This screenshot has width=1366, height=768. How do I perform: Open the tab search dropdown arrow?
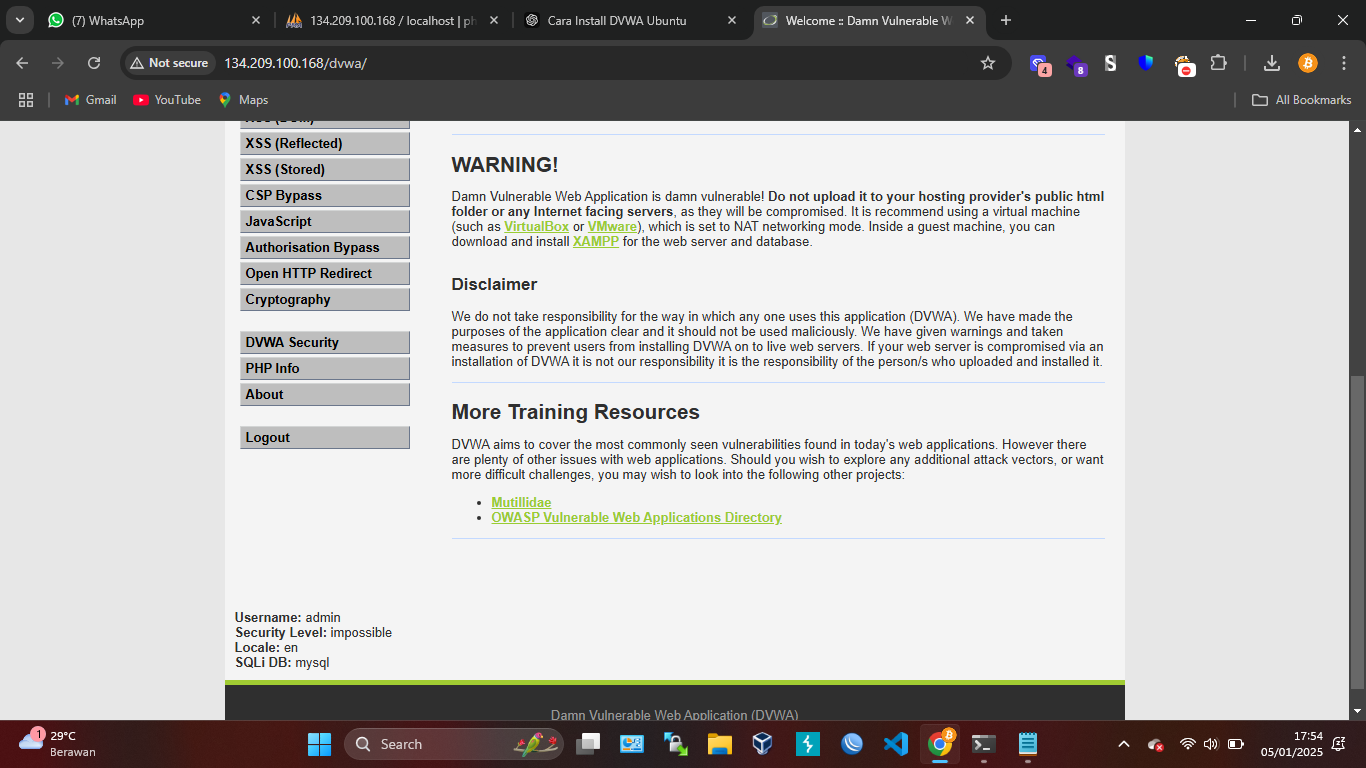click(x=19, y=20)
